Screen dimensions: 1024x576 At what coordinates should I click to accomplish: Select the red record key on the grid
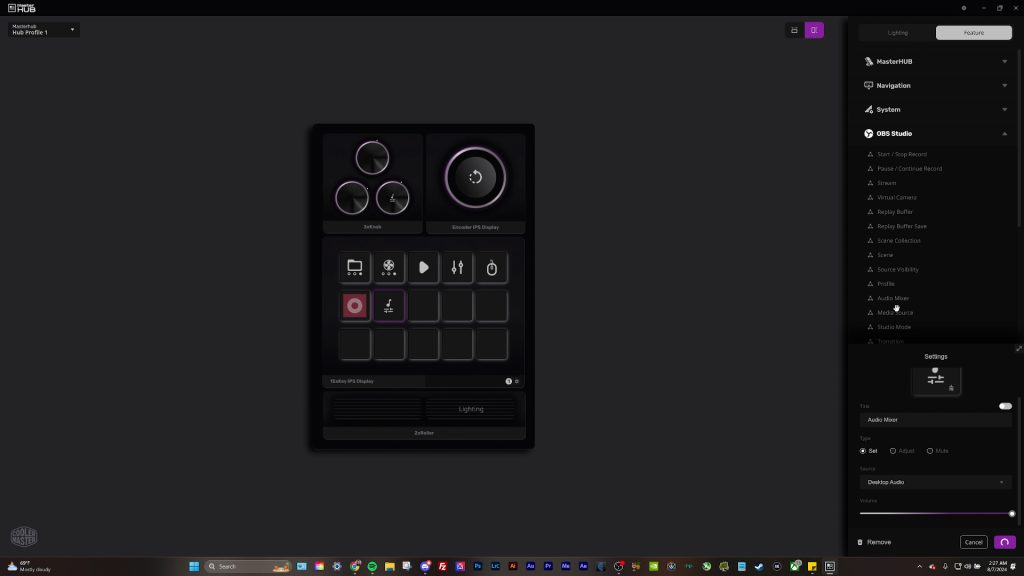pyautogui.click(x=354, y=305)
